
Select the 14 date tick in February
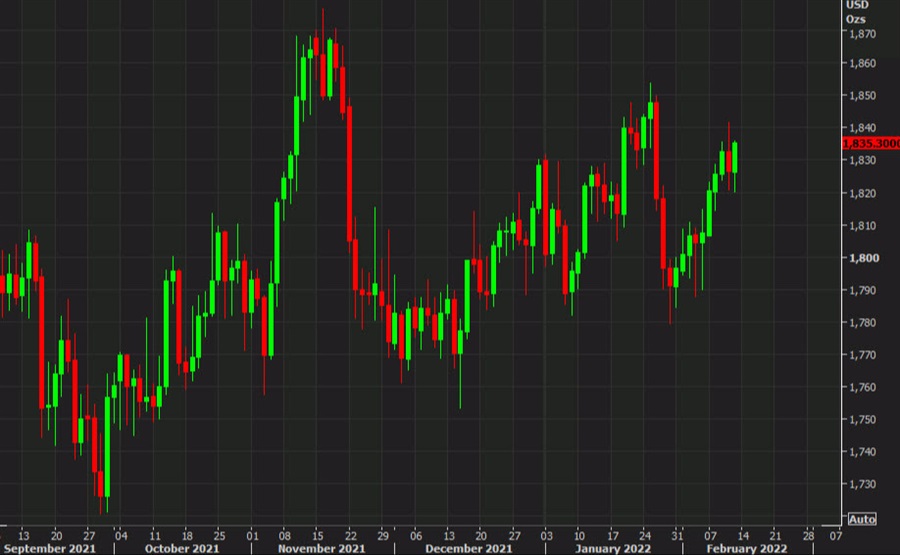[x=743, y=536]
